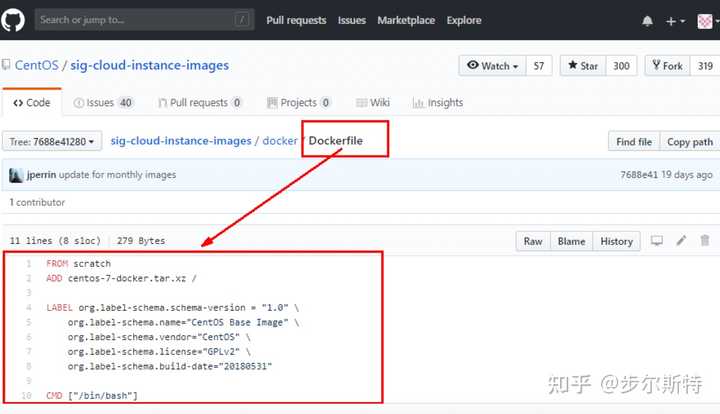This screenshot has height=414, width=720.
Task: Click the ADD centos-7-docker.tar.xz line
Action: [x=121, y=278]
